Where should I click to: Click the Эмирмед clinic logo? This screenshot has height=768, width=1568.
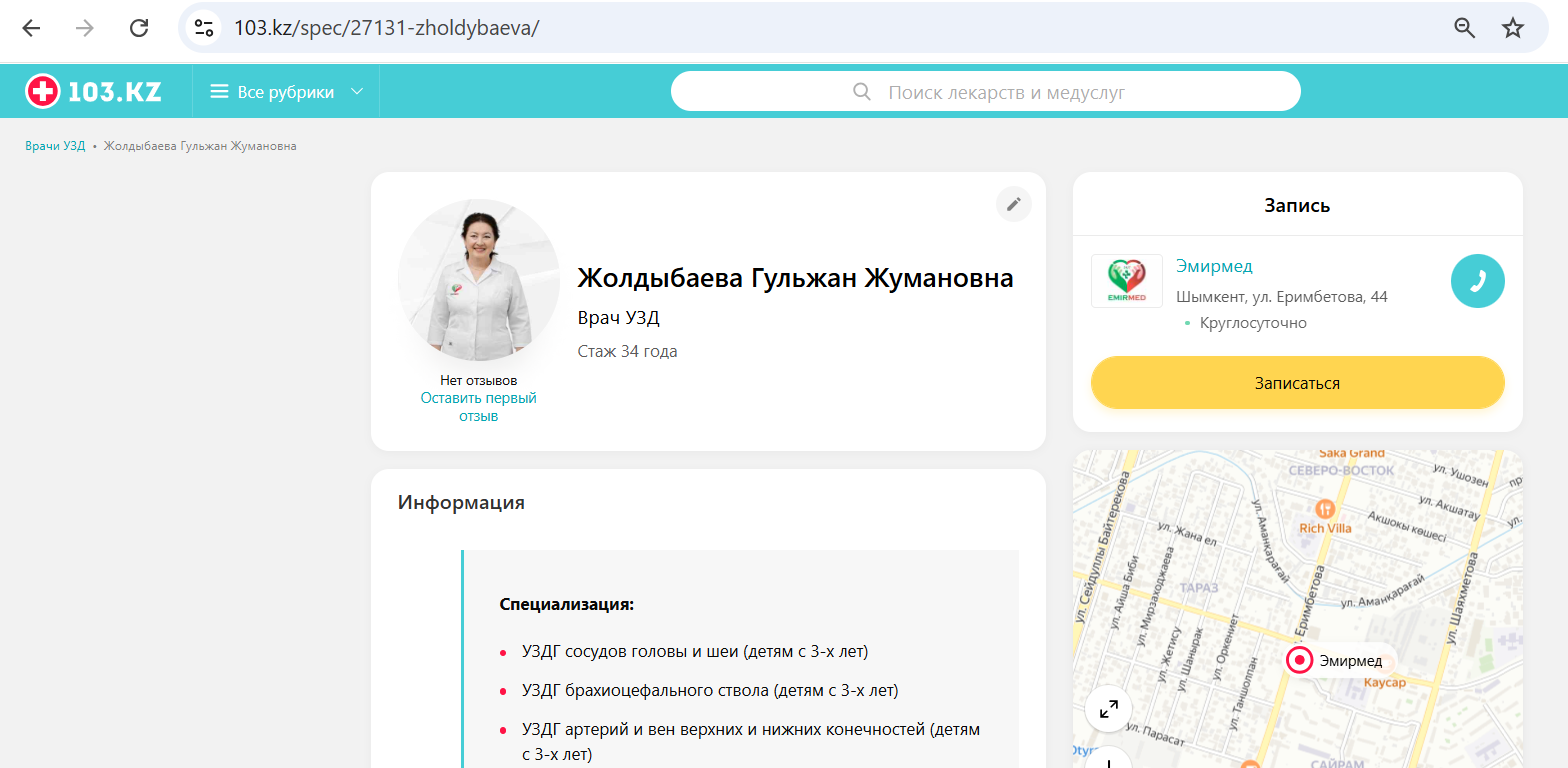click(1127, 281)
